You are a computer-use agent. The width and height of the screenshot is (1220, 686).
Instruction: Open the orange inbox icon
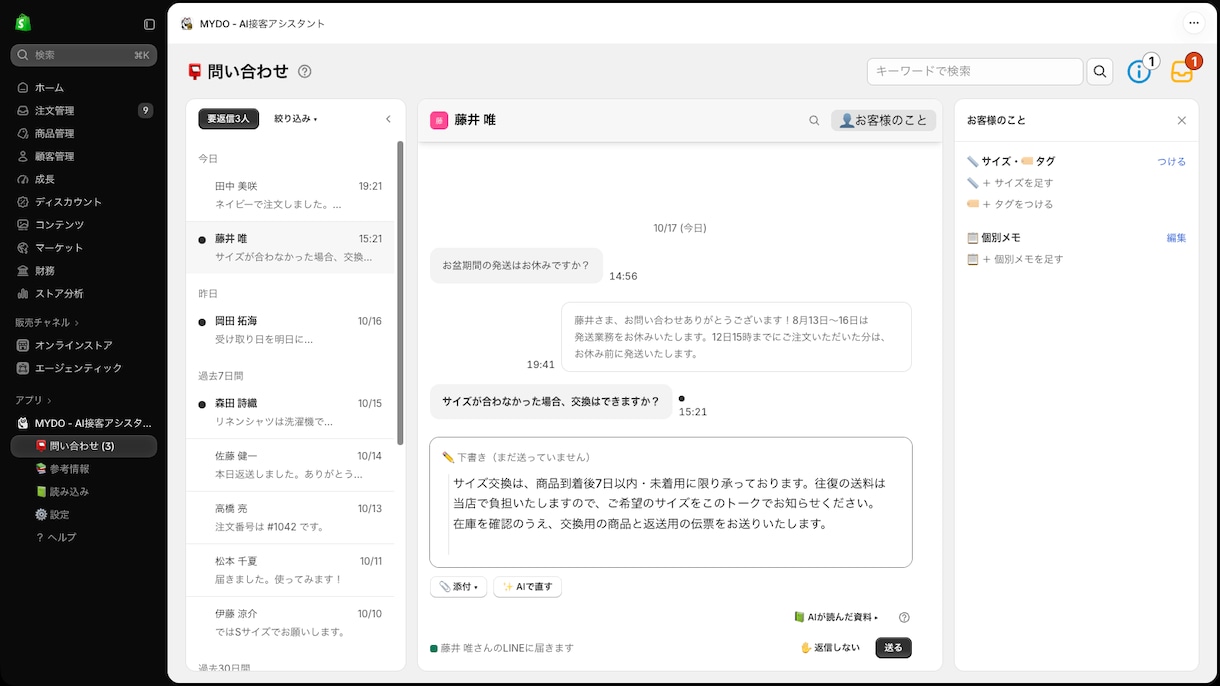click(x=1183, y=71)
